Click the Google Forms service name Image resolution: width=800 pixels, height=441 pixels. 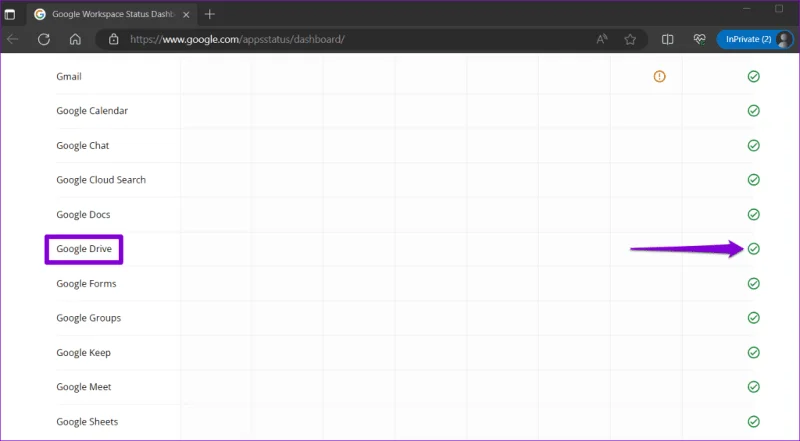86,283
